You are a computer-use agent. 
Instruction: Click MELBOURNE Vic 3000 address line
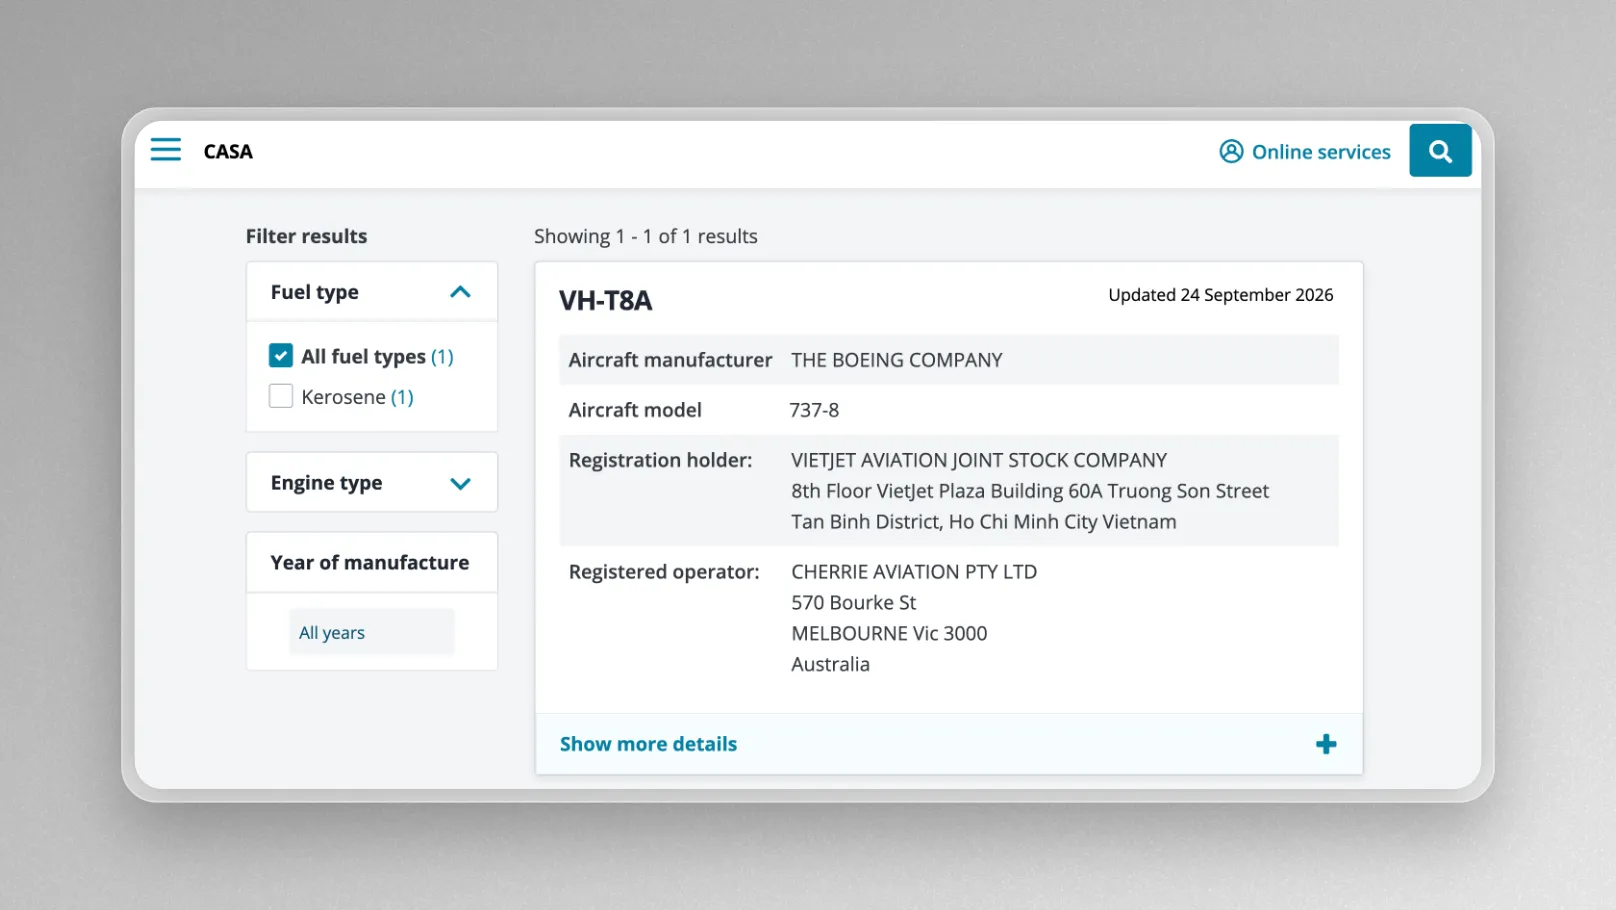coord(889,633)
